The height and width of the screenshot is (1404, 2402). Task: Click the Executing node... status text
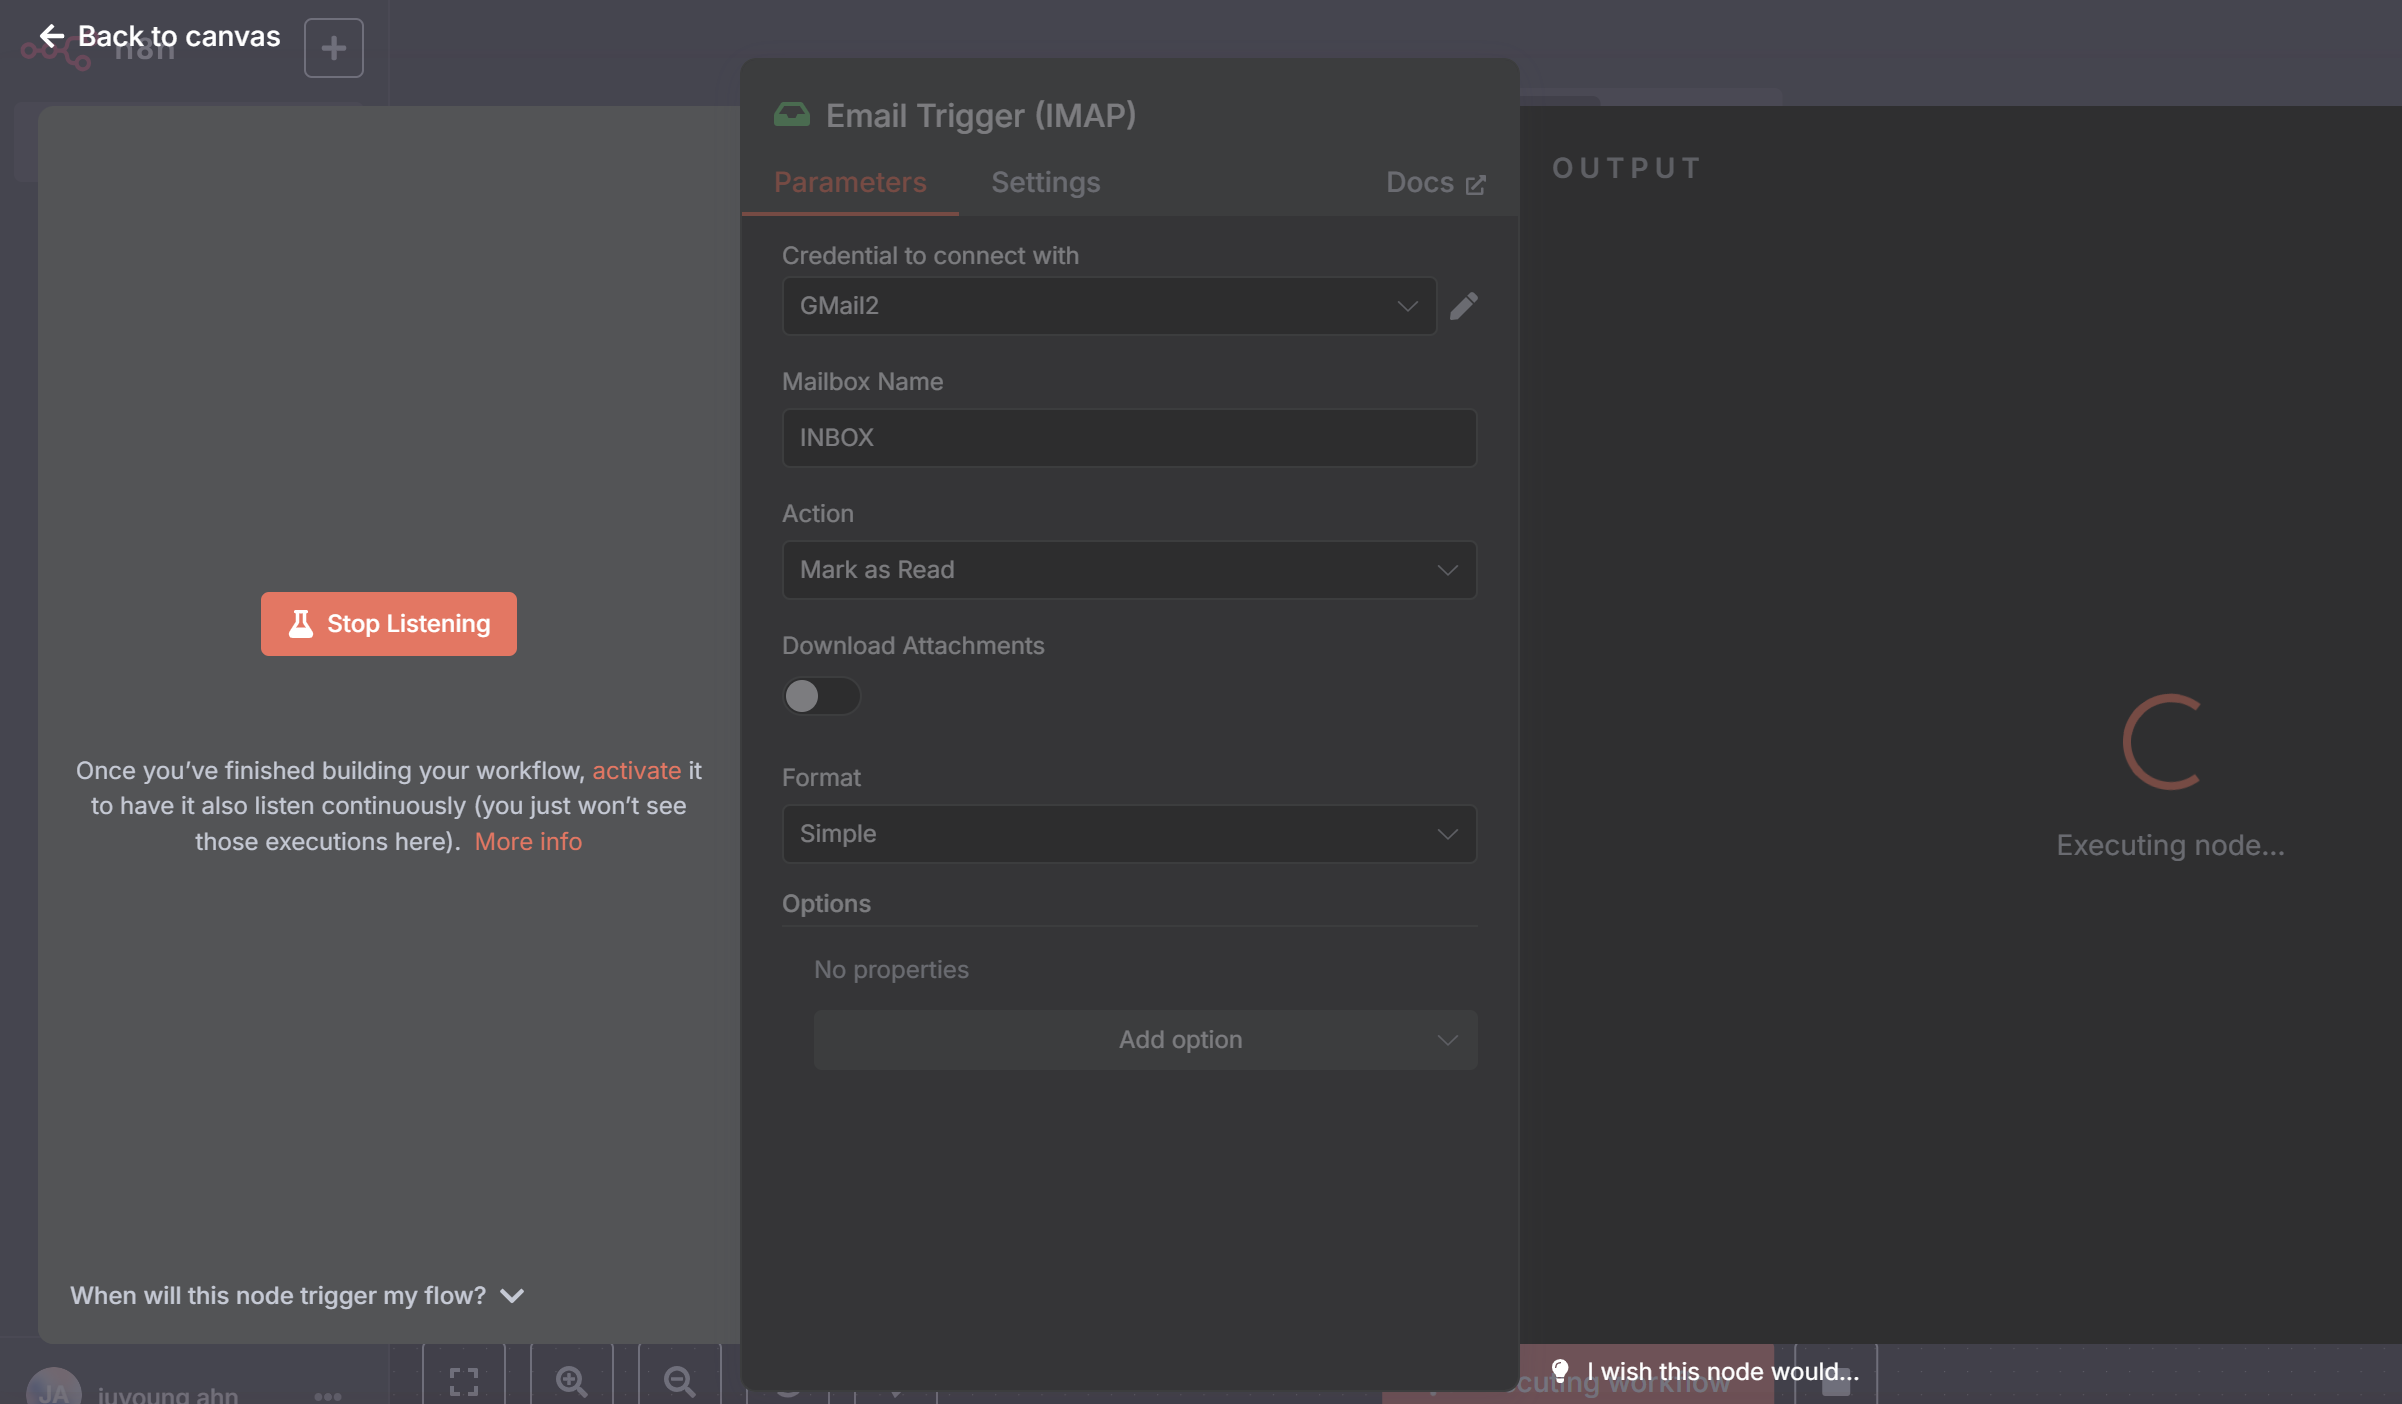(x=2170, y=845)
